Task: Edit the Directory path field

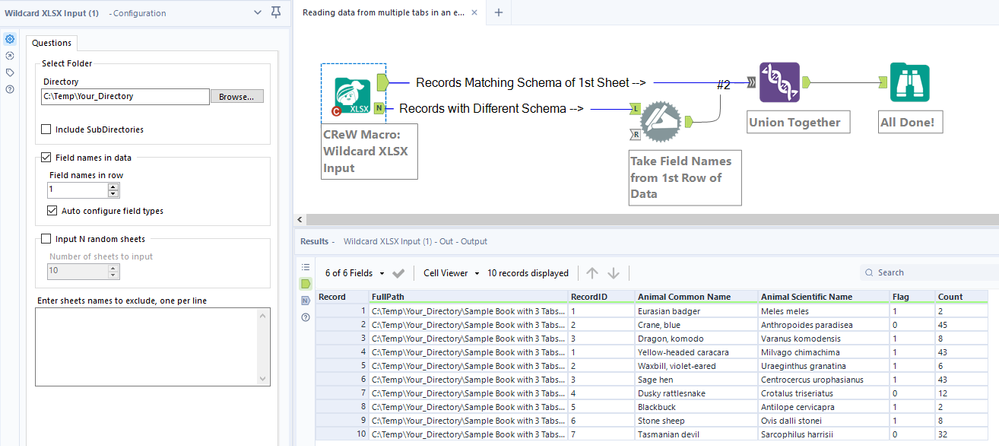Action: pos(126,96)
